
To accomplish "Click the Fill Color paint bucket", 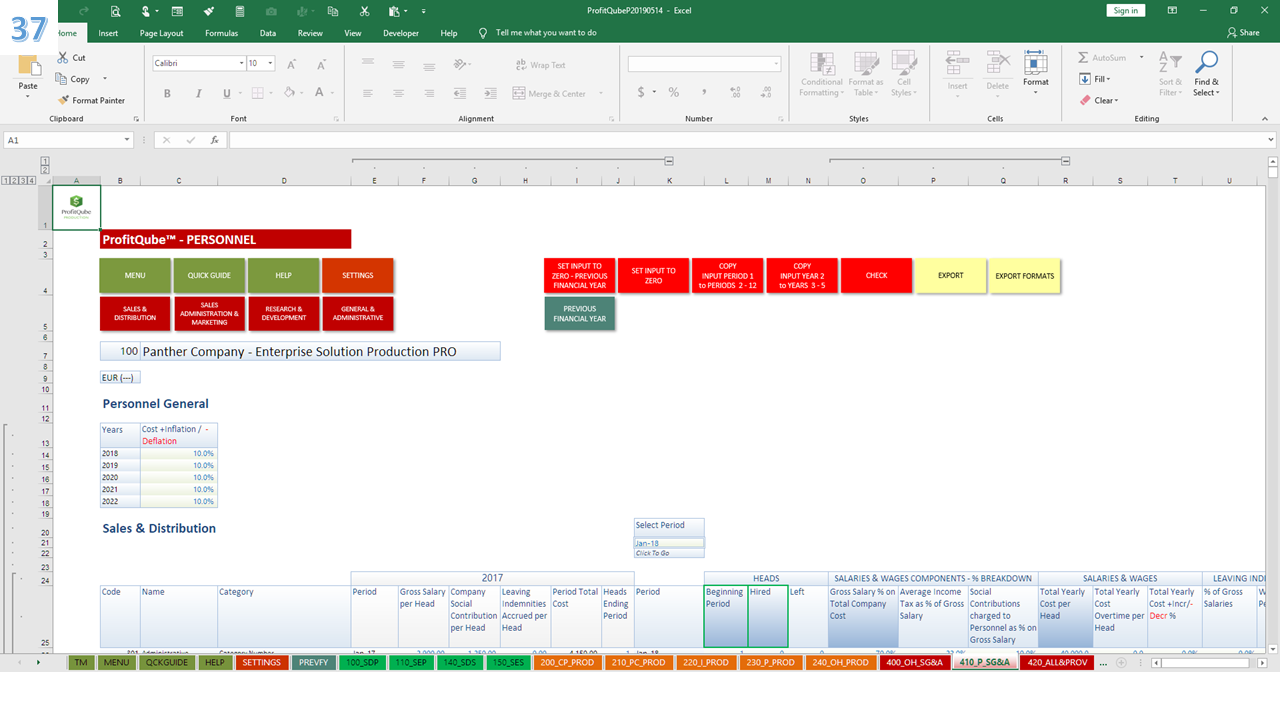I will (289, 93).
